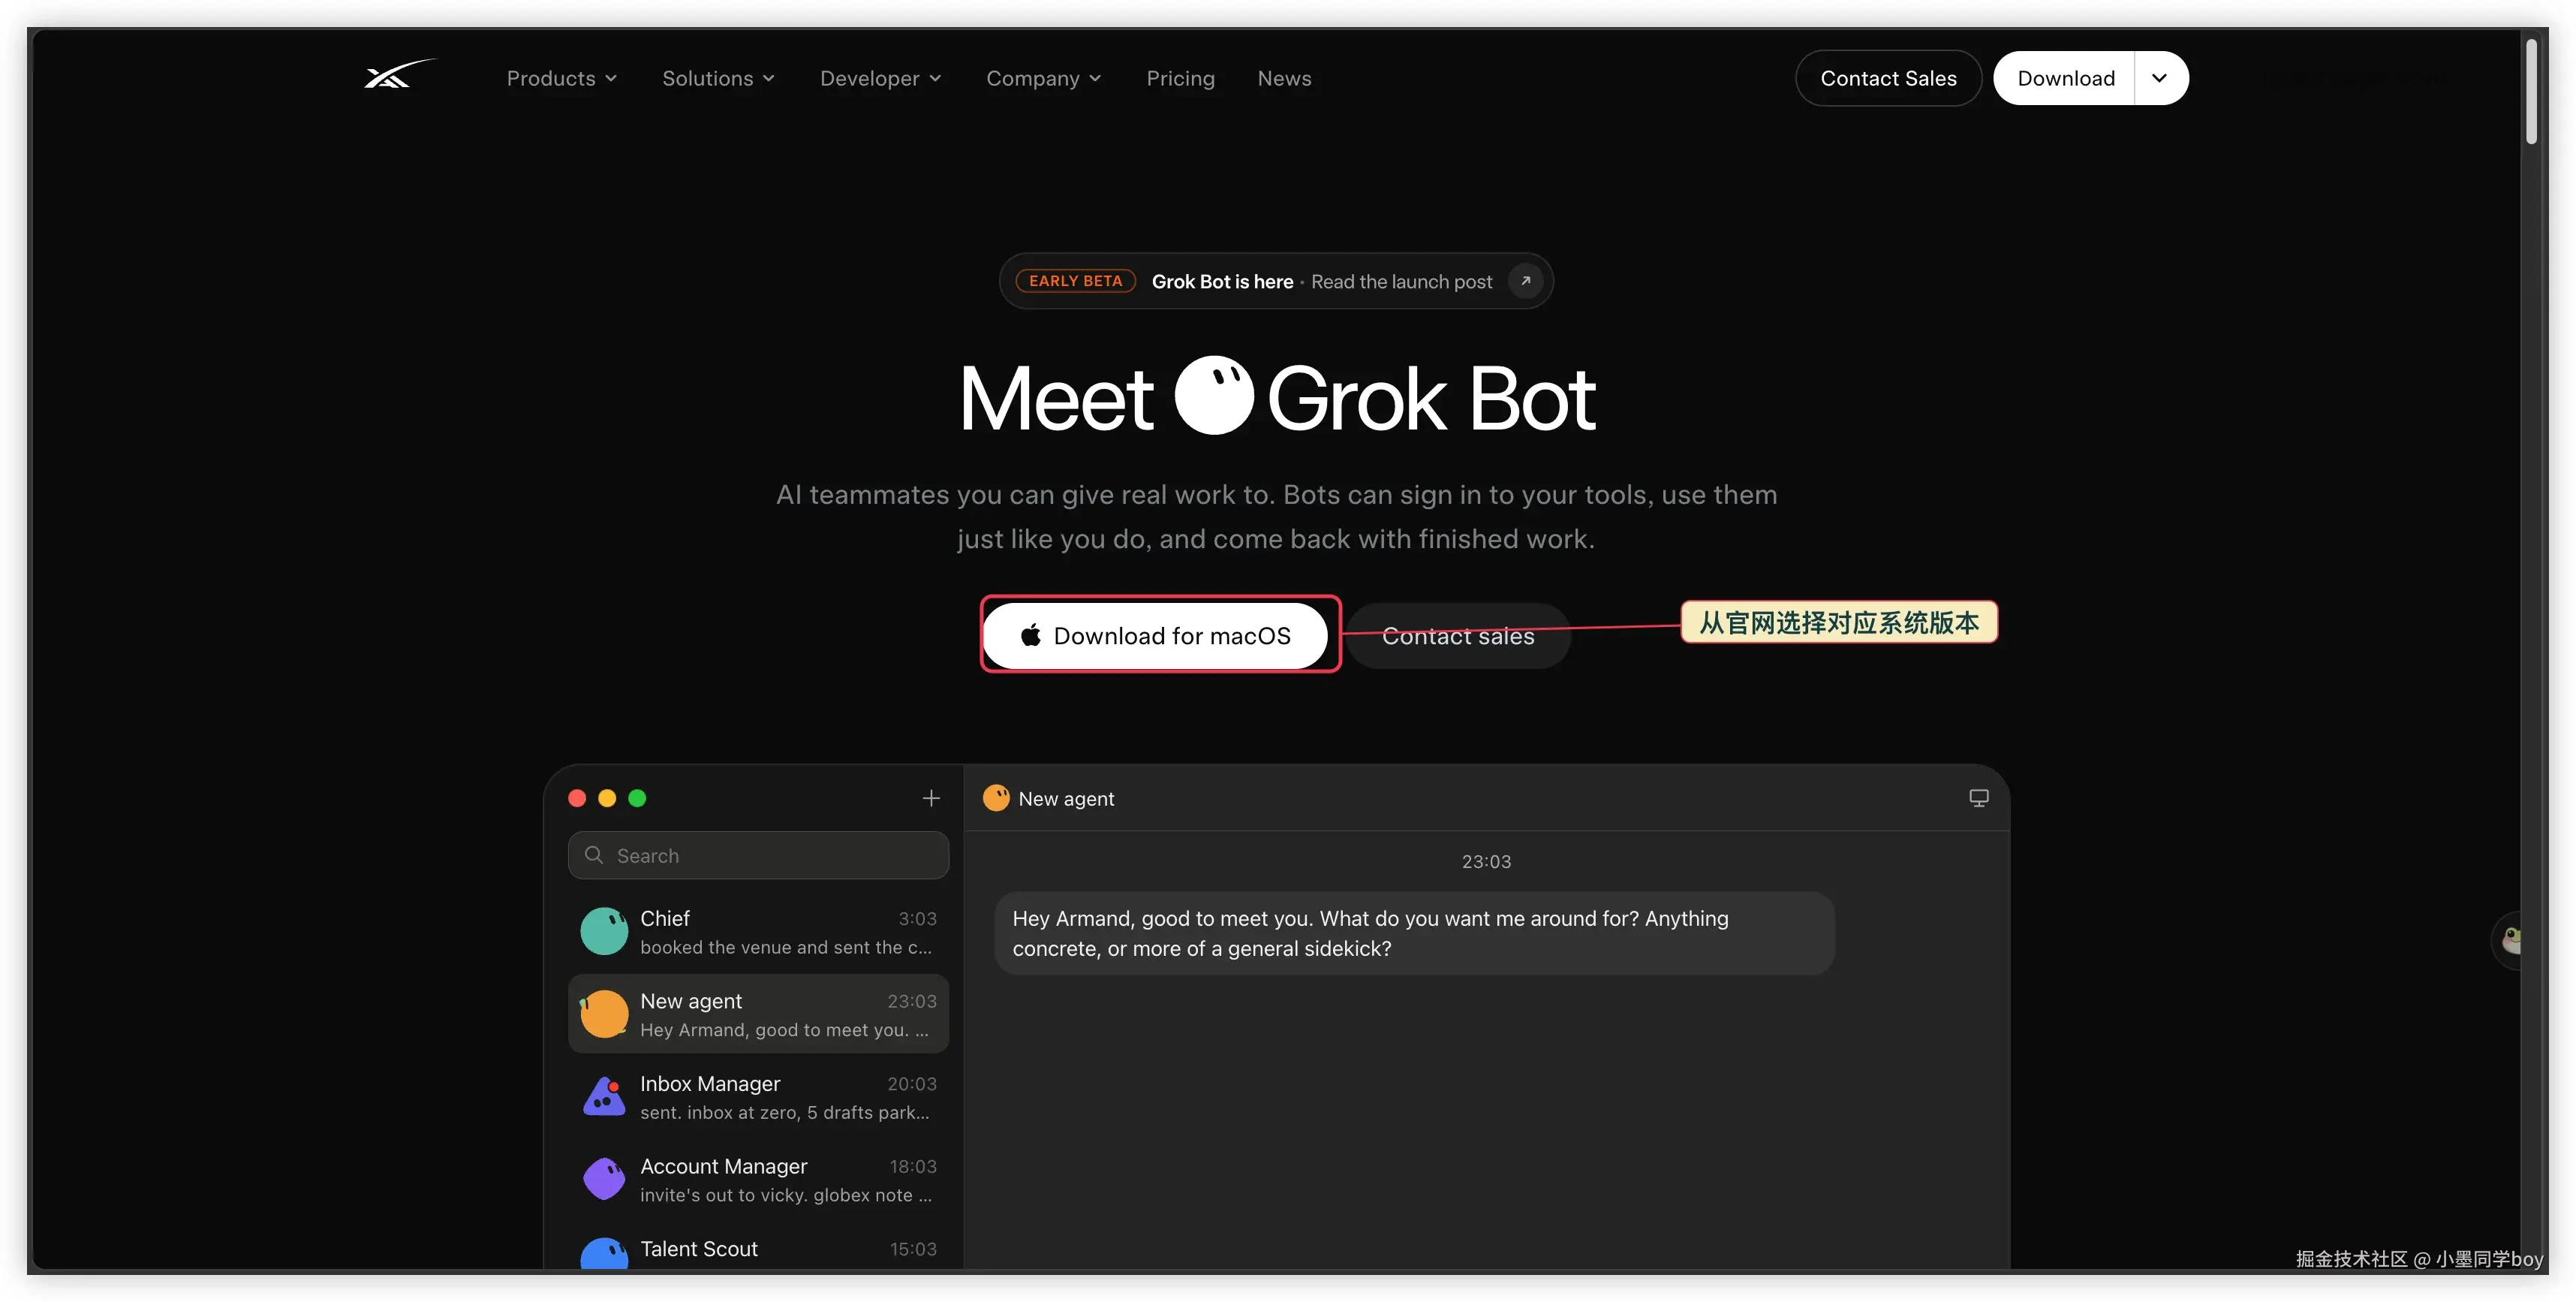
Task: Click the Search field in agent sidebar
Action: [x=758, y=855]
